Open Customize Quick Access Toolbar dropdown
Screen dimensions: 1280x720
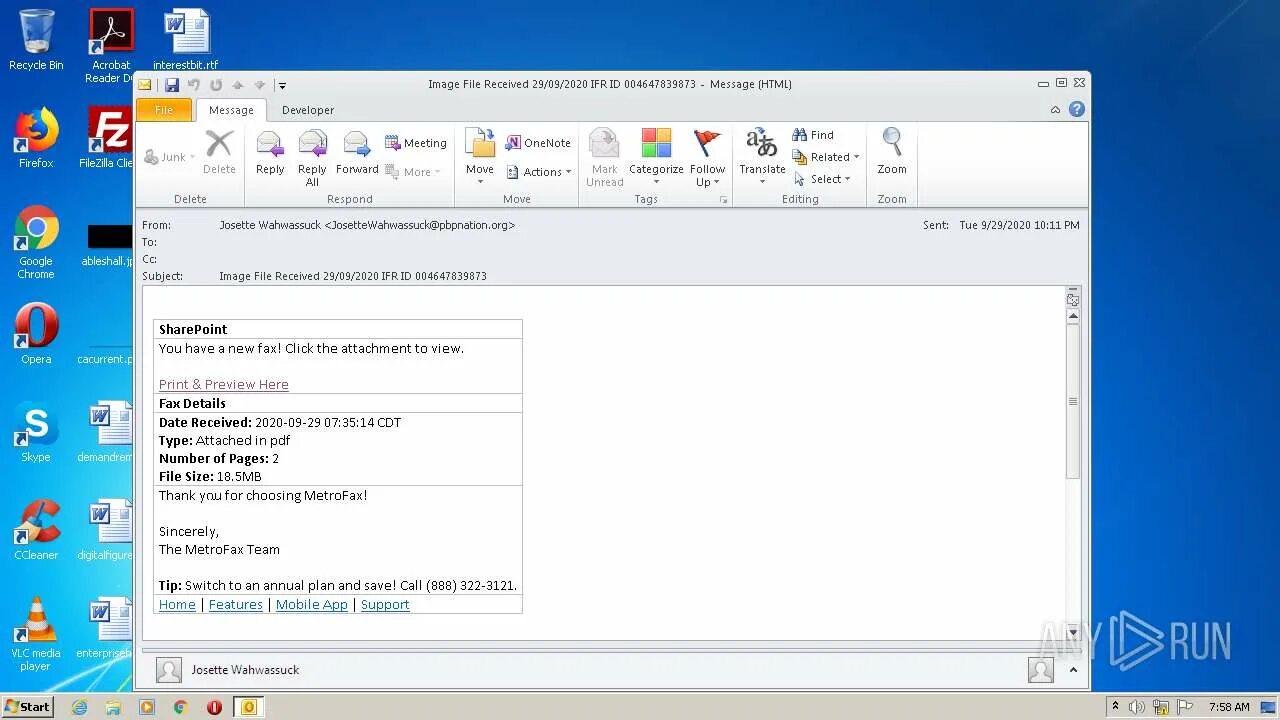[282, 86]
